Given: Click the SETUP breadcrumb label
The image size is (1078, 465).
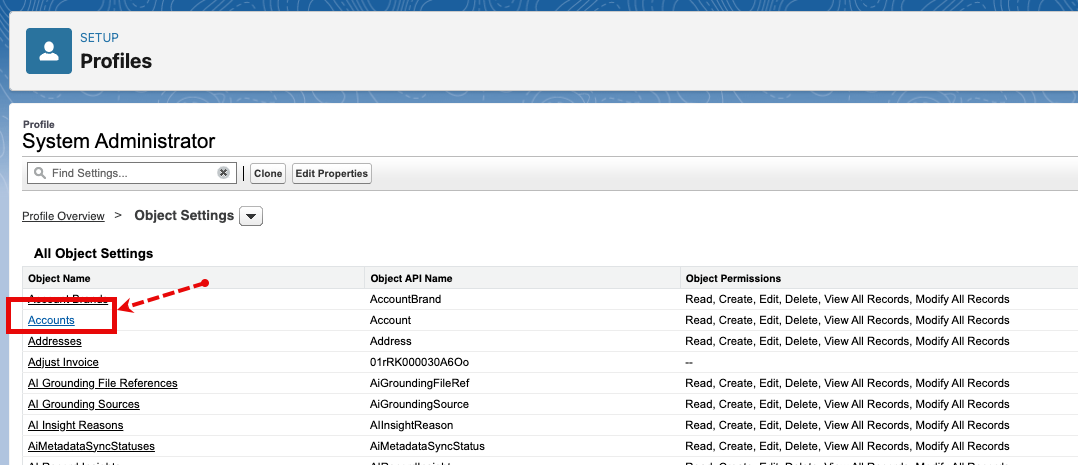Looking at the screenshot, I should click(99, 38).
